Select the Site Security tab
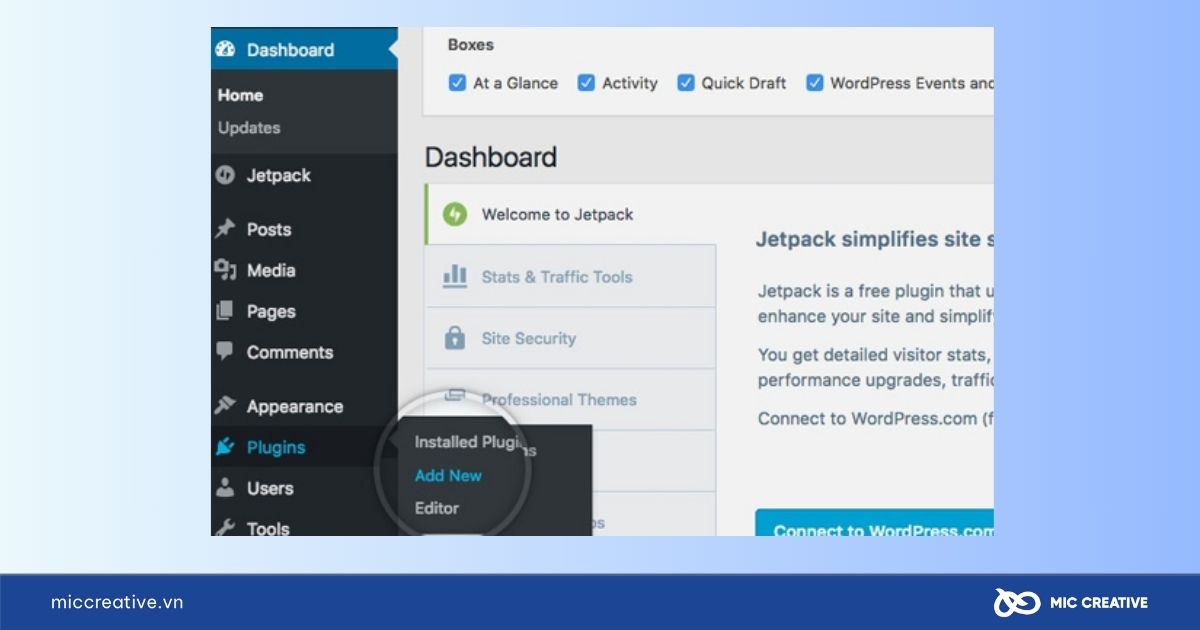The height and width of the screenshot is (630, 1200). 570,338
